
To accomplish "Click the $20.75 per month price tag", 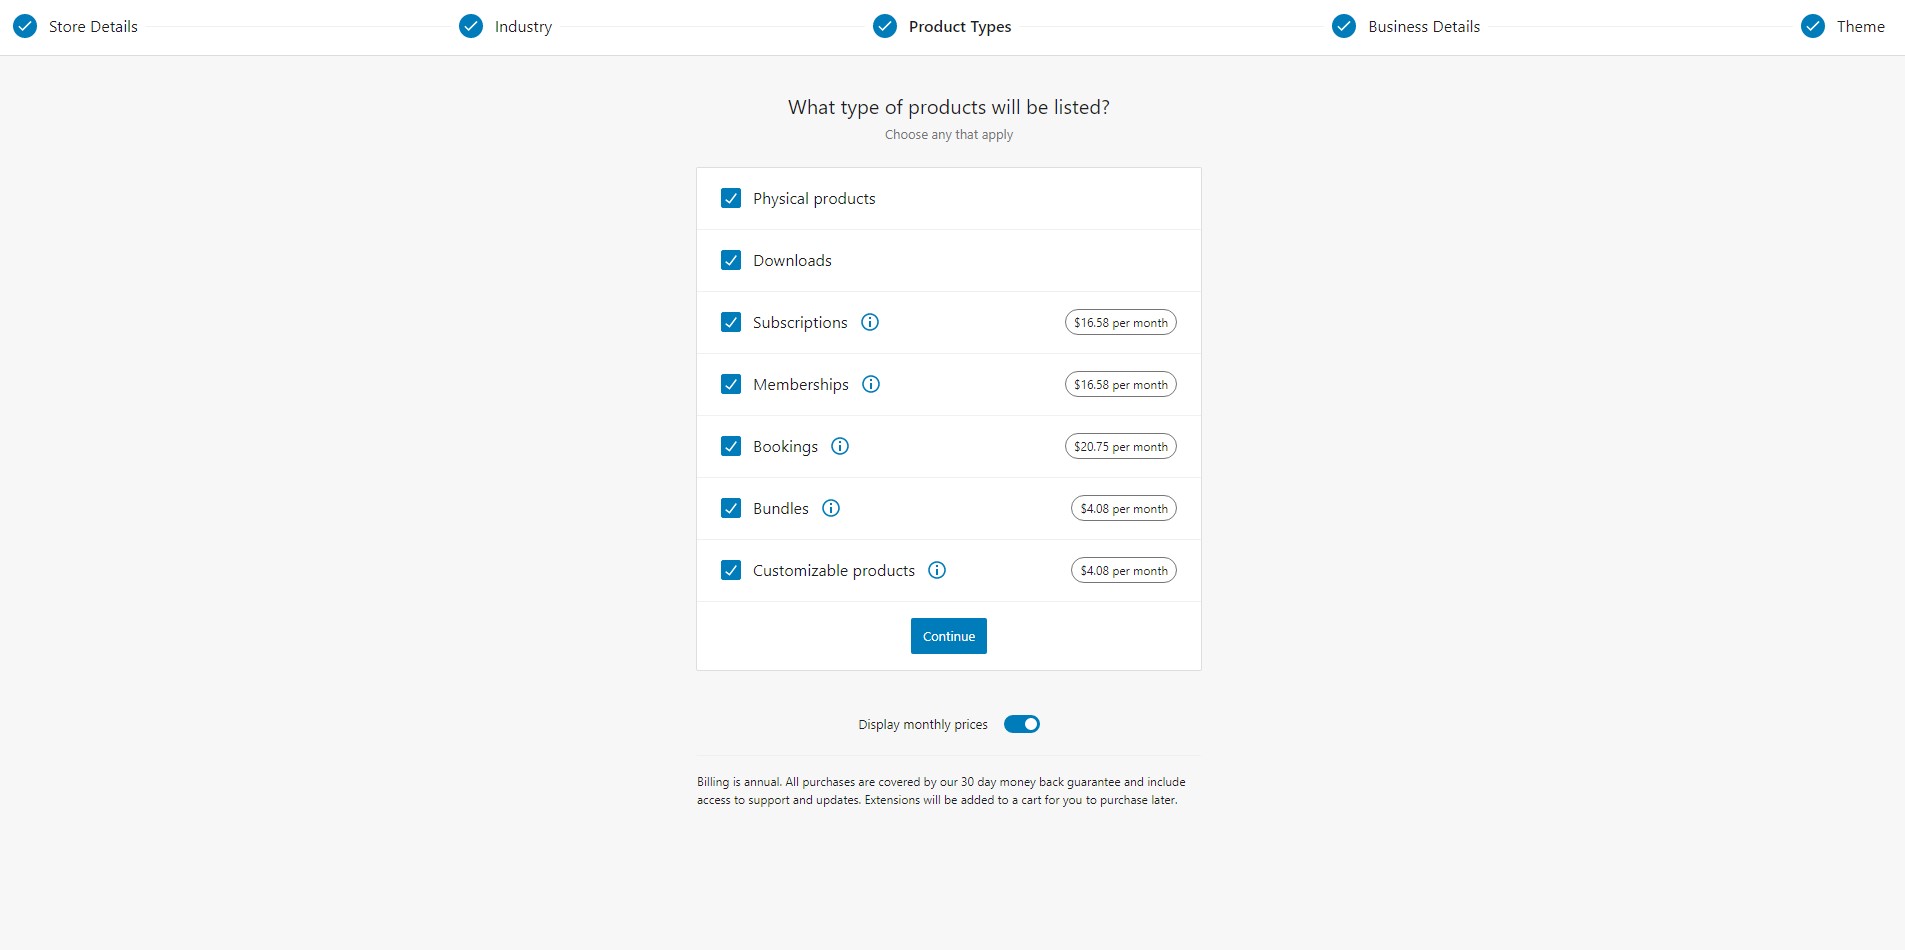I will (x=1120, y=446).
